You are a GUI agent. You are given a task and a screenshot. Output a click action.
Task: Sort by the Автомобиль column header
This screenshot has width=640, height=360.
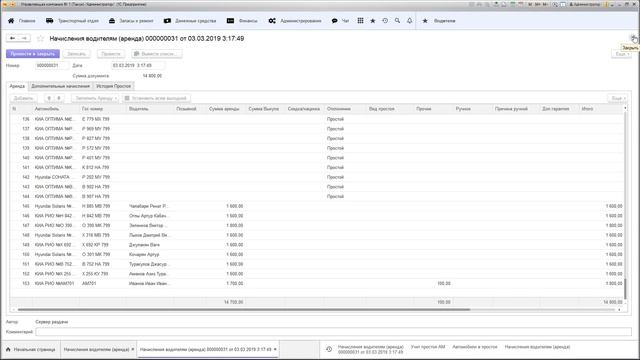pyautogui.click(x=56, y=109)
